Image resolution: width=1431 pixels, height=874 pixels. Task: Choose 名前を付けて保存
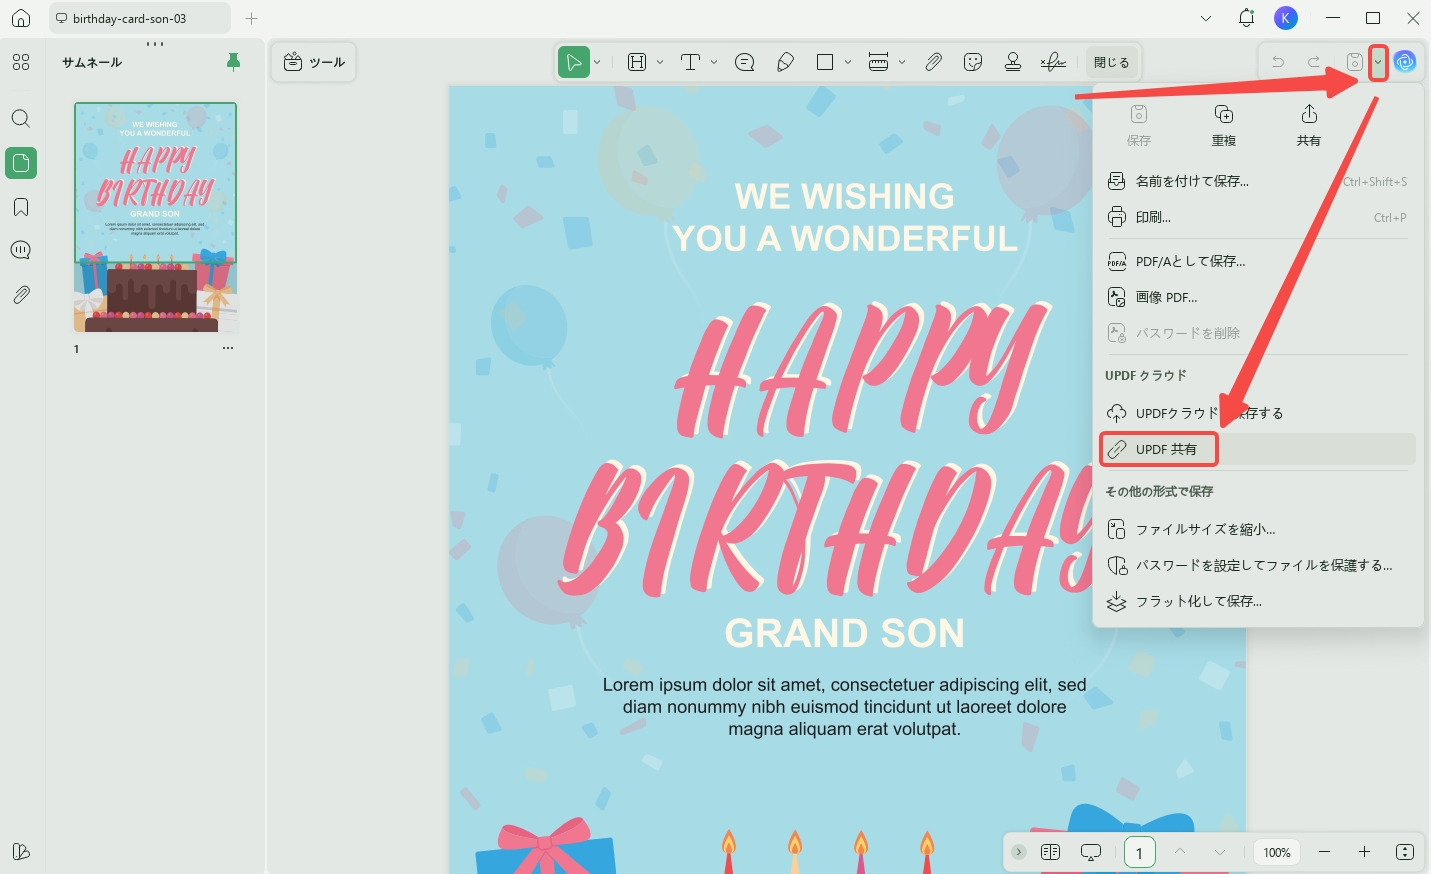pyautogui.click(x=1258, y=181)
